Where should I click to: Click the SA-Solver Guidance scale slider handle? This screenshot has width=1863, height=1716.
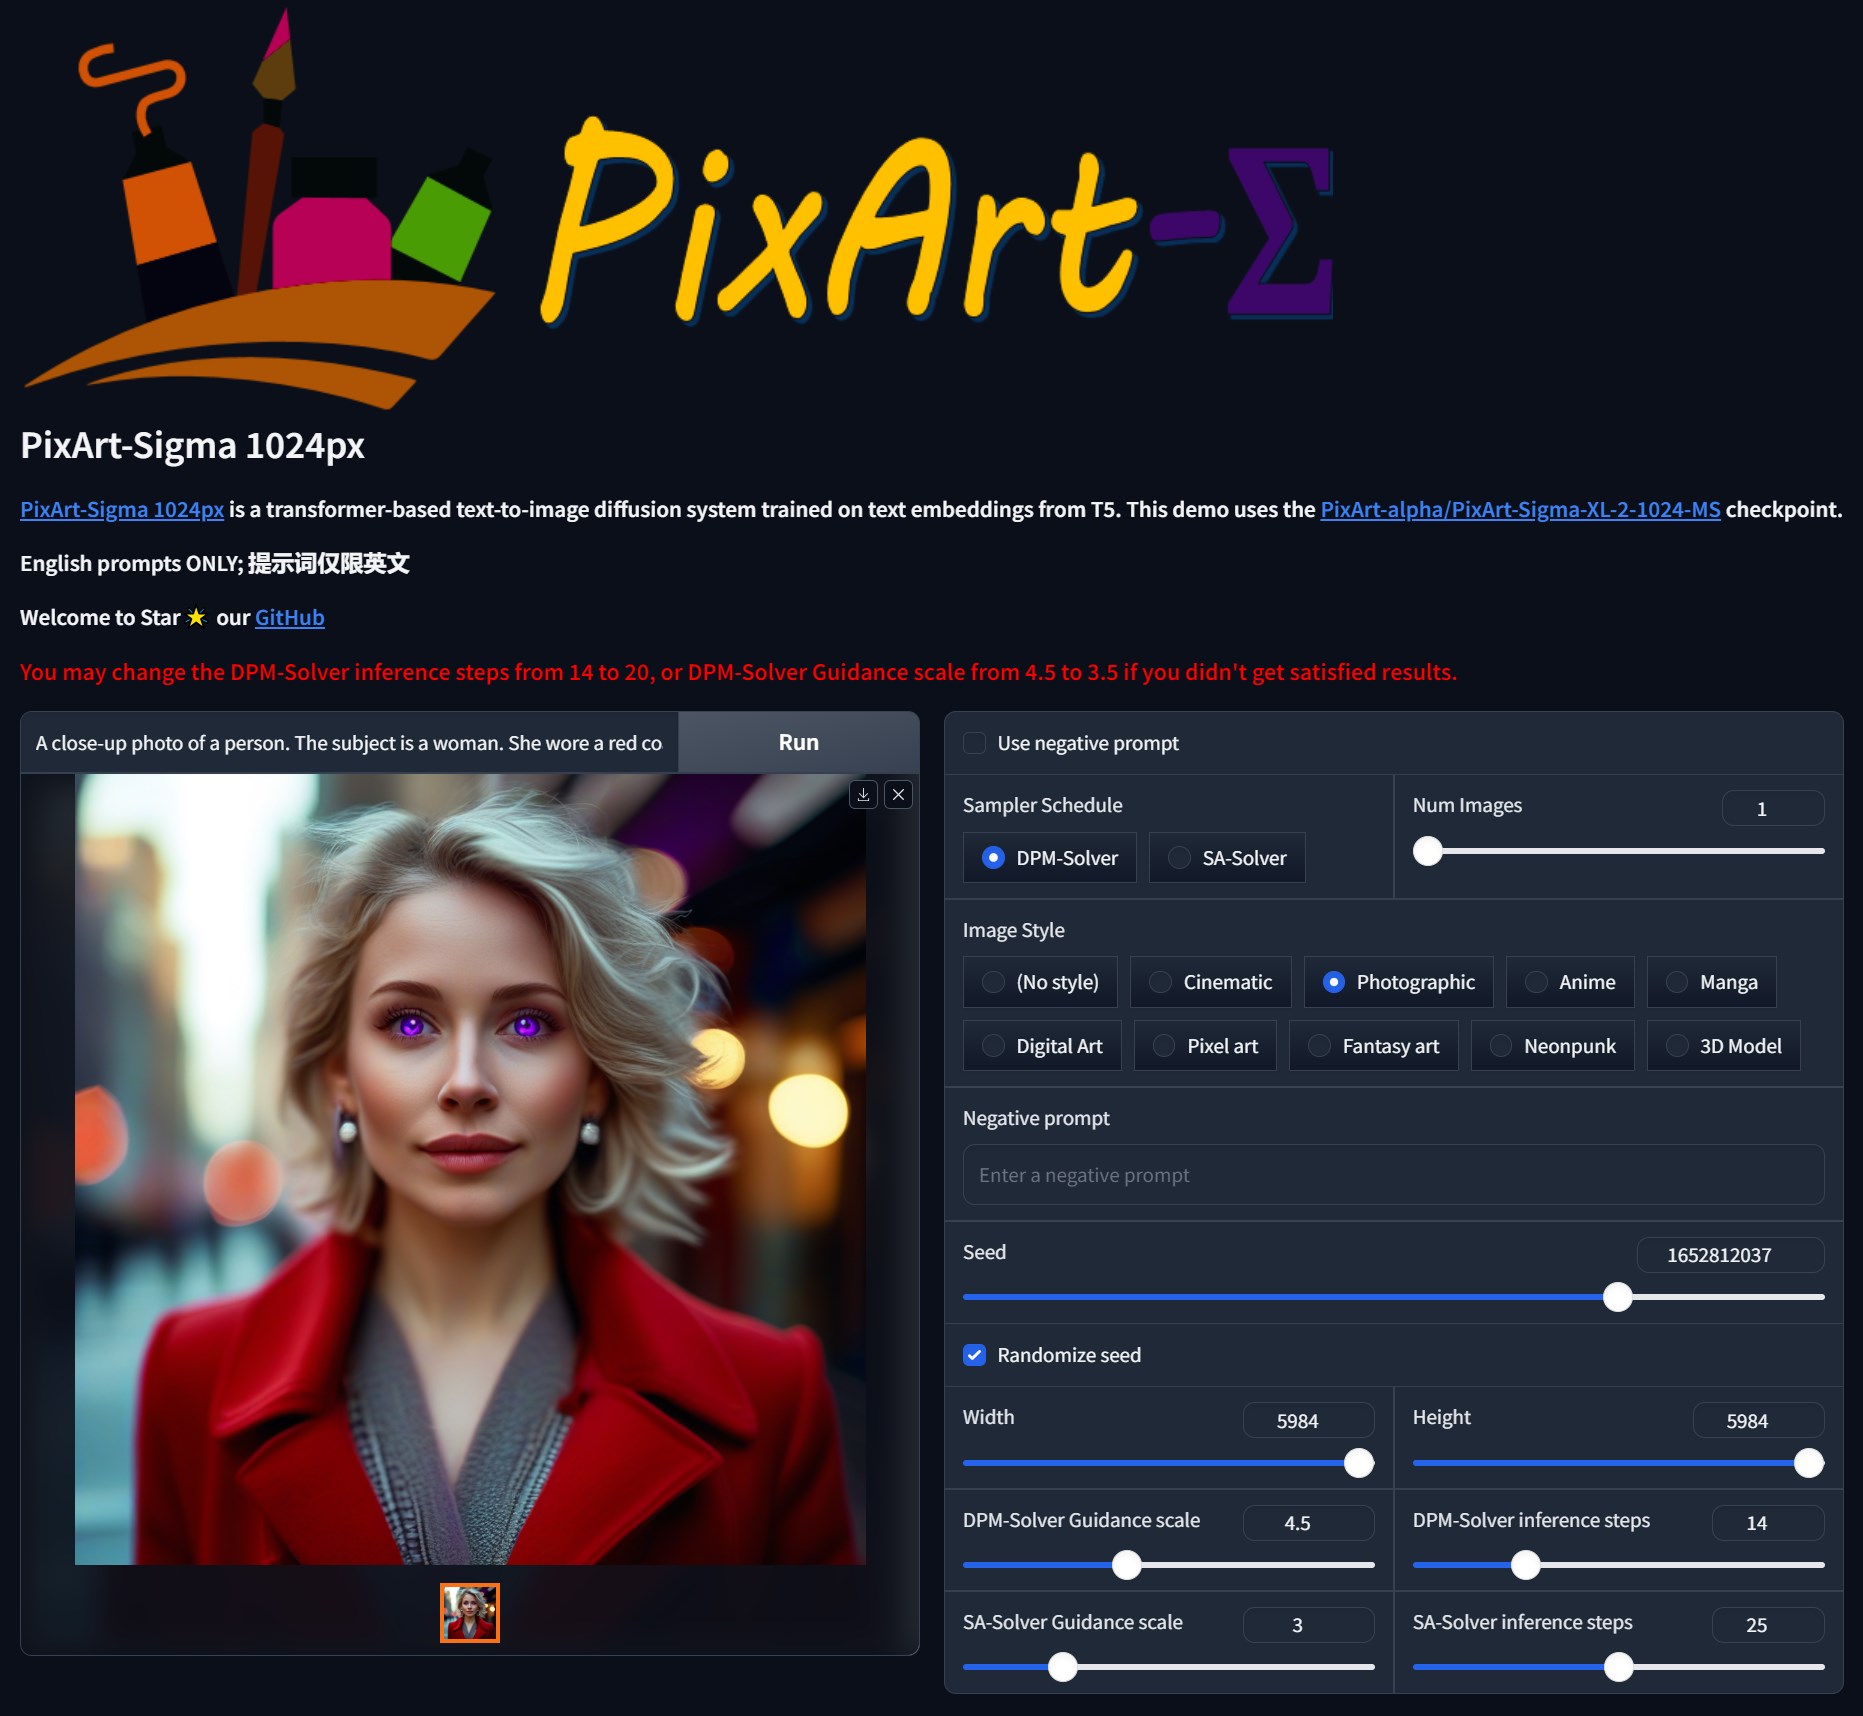coord(1063,1667)
